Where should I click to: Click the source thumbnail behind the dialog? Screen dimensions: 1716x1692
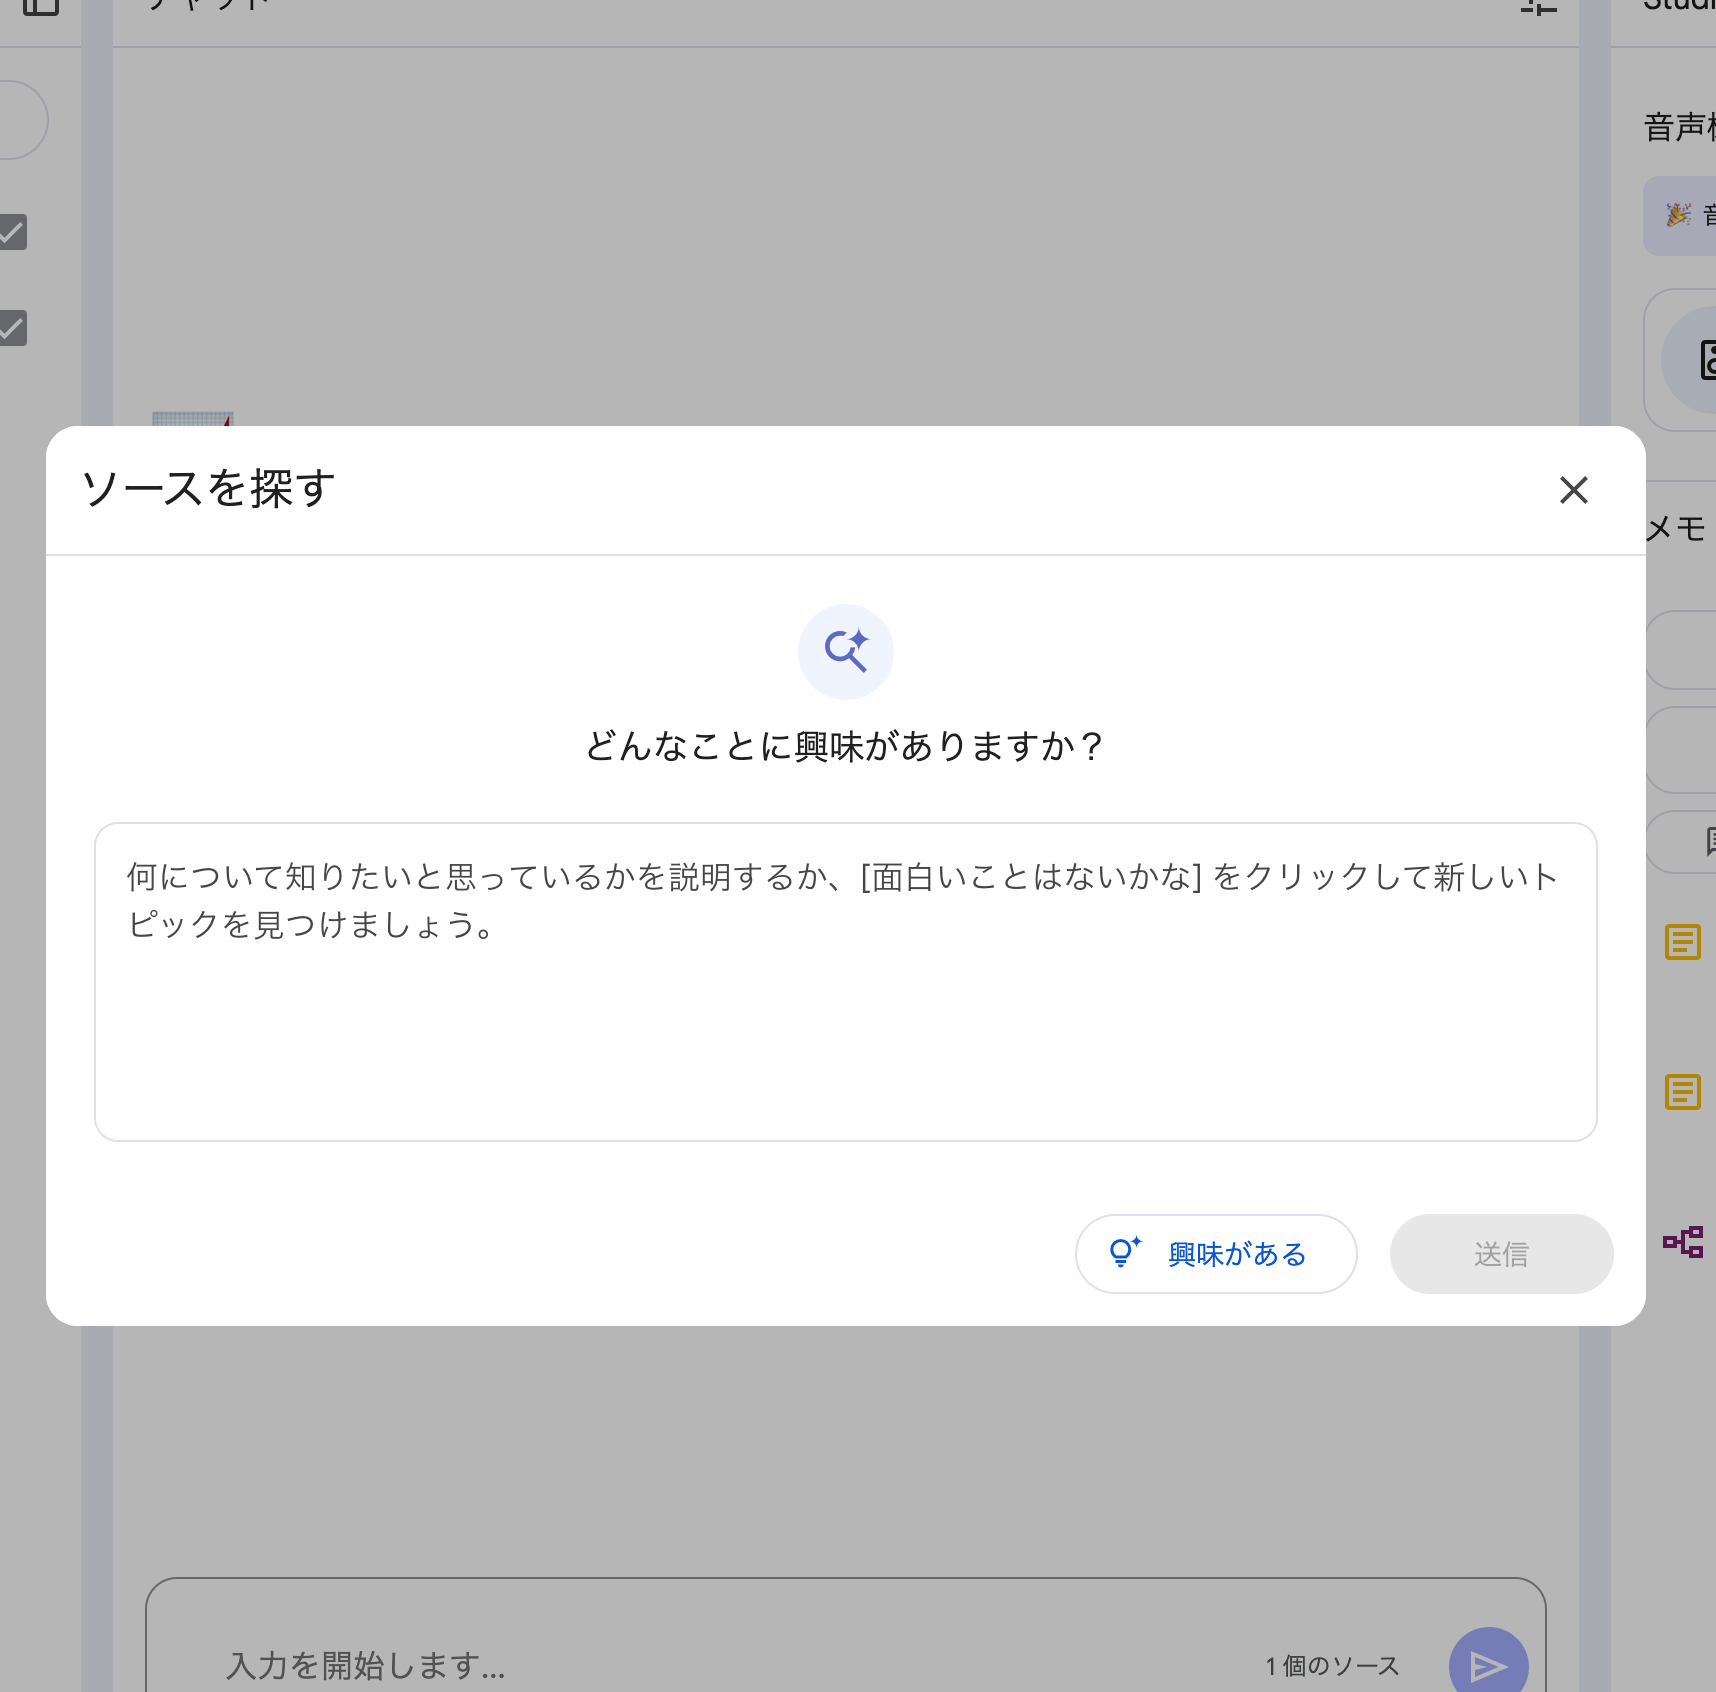[x=192, y=418]
